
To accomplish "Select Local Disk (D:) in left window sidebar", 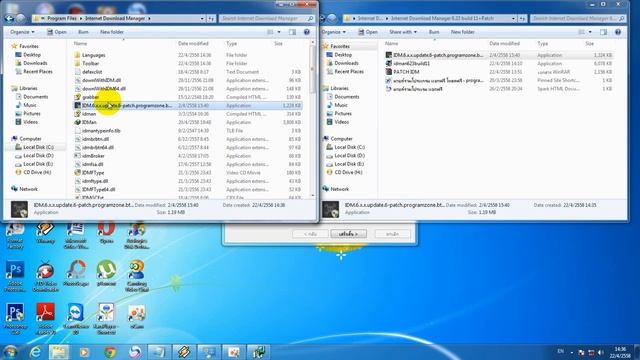I will click(x=38, y=156).
